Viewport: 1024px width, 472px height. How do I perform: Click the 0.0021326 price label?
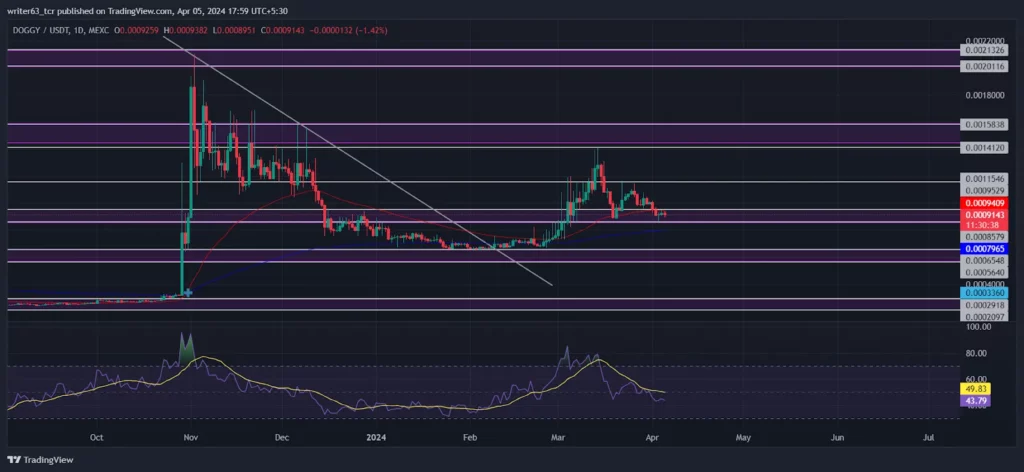pyautogui.click(x=982, y=50)
